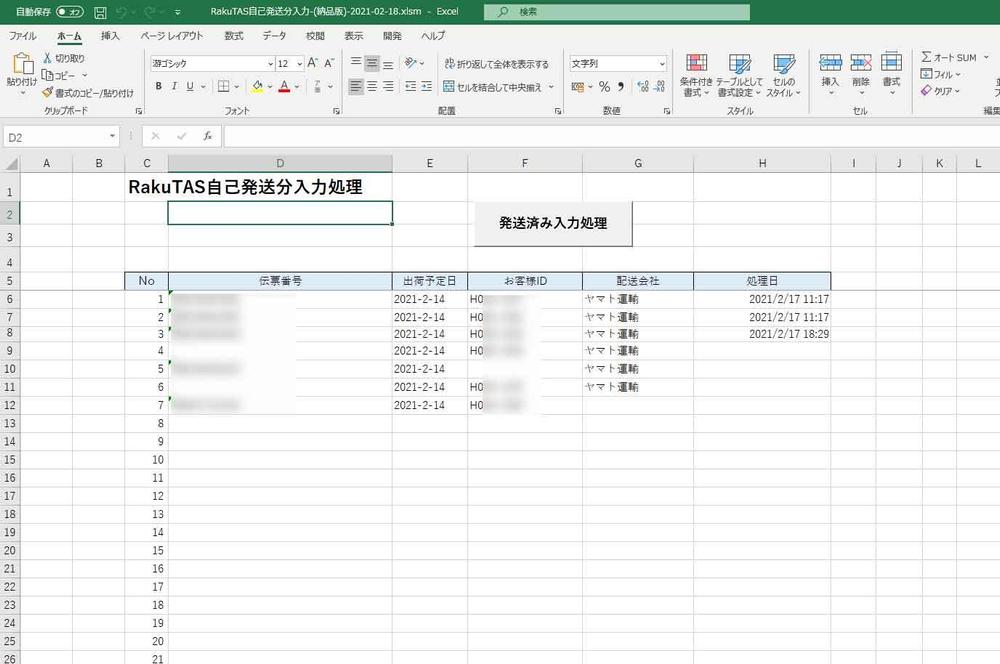Switch to データ tab
The image size is (1000, 664).
click(274, 36)
